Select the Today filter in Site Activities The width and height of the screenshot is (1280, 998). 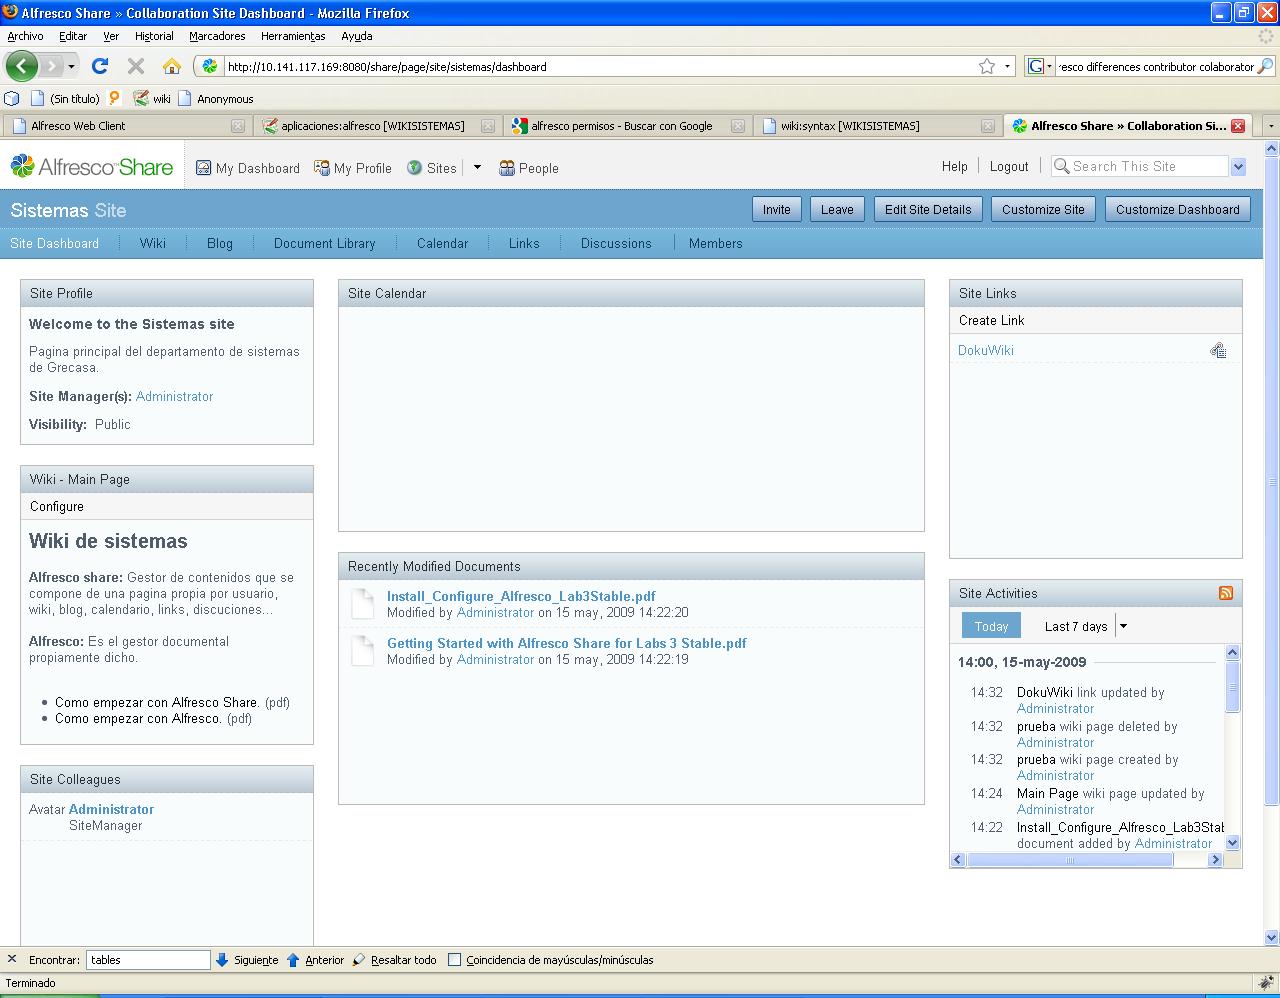[991, 626]
